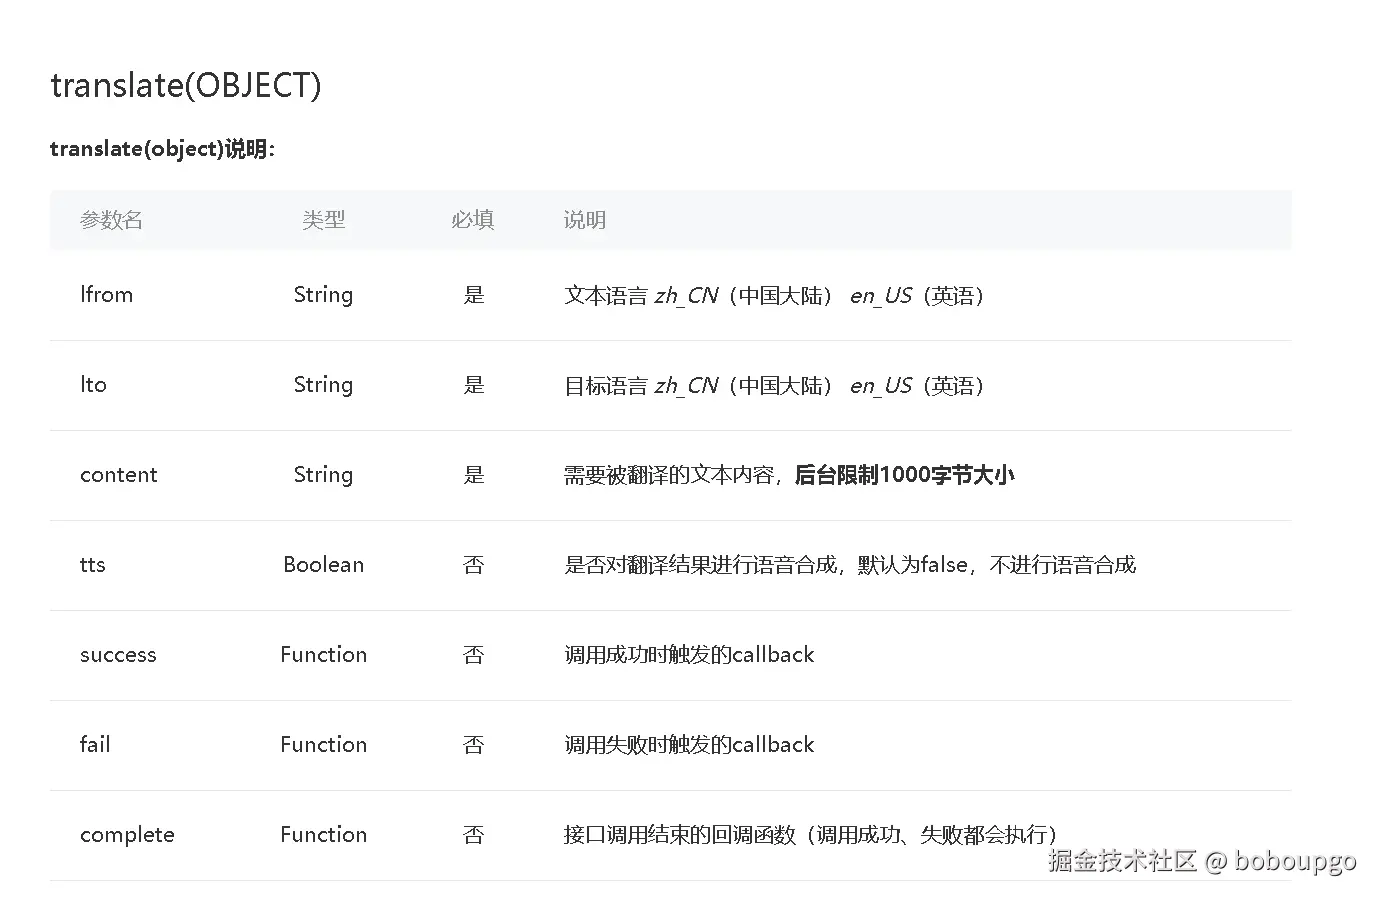Viewport: 1381px width, 901px height.
Task: Select the tts parameter name
Action: click(x=93, y=565)
